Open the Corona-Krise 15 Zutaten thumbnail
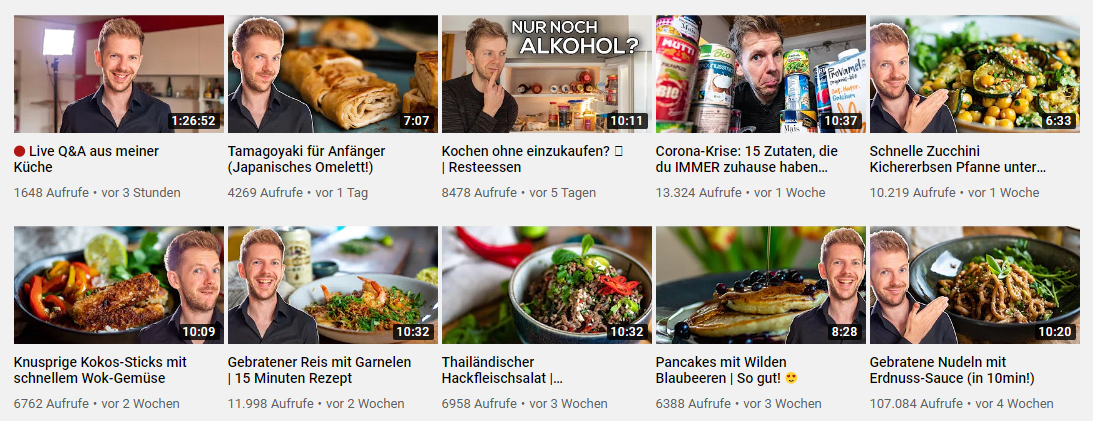 click(760, 74)
